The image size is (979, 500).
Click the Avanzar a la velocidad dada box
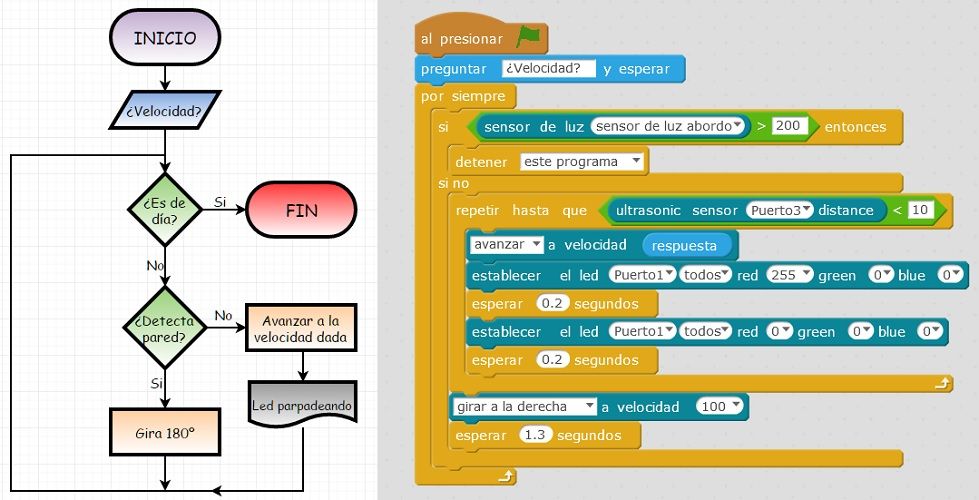pyautogui.click(x=300, y=328)
